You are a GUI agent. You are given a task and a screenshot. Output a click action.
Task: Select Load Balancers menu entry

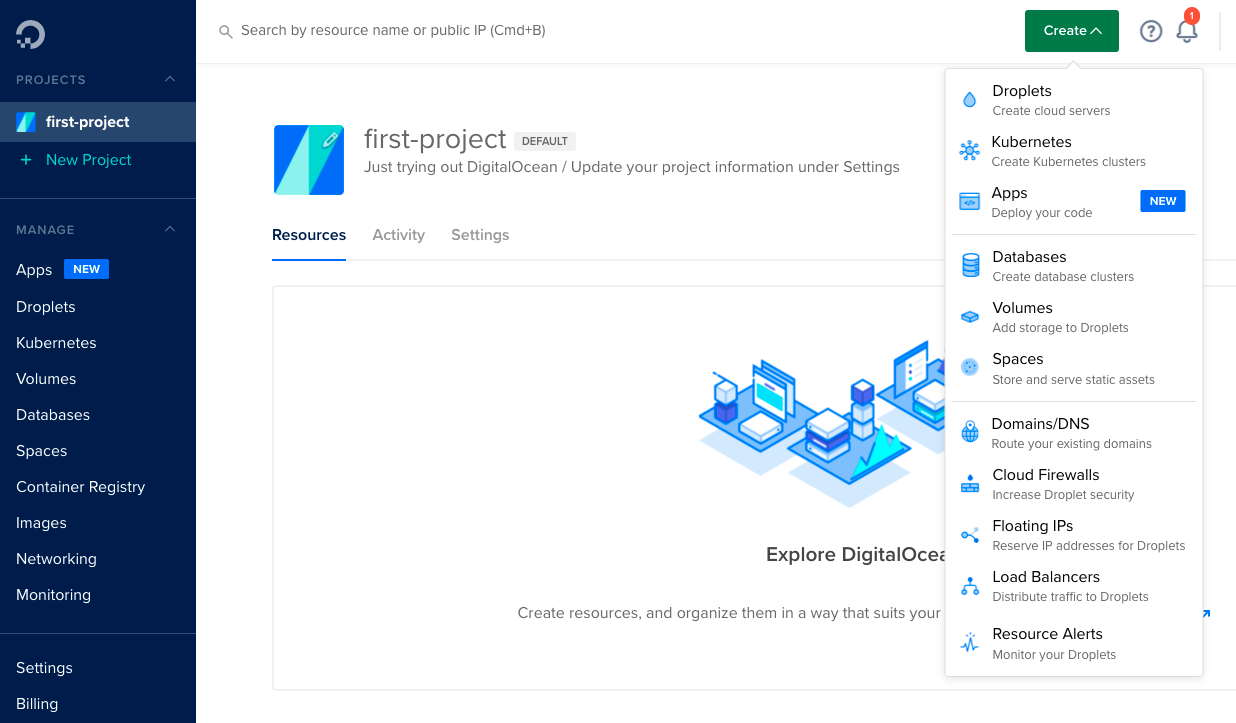[x=1074, y=586]
